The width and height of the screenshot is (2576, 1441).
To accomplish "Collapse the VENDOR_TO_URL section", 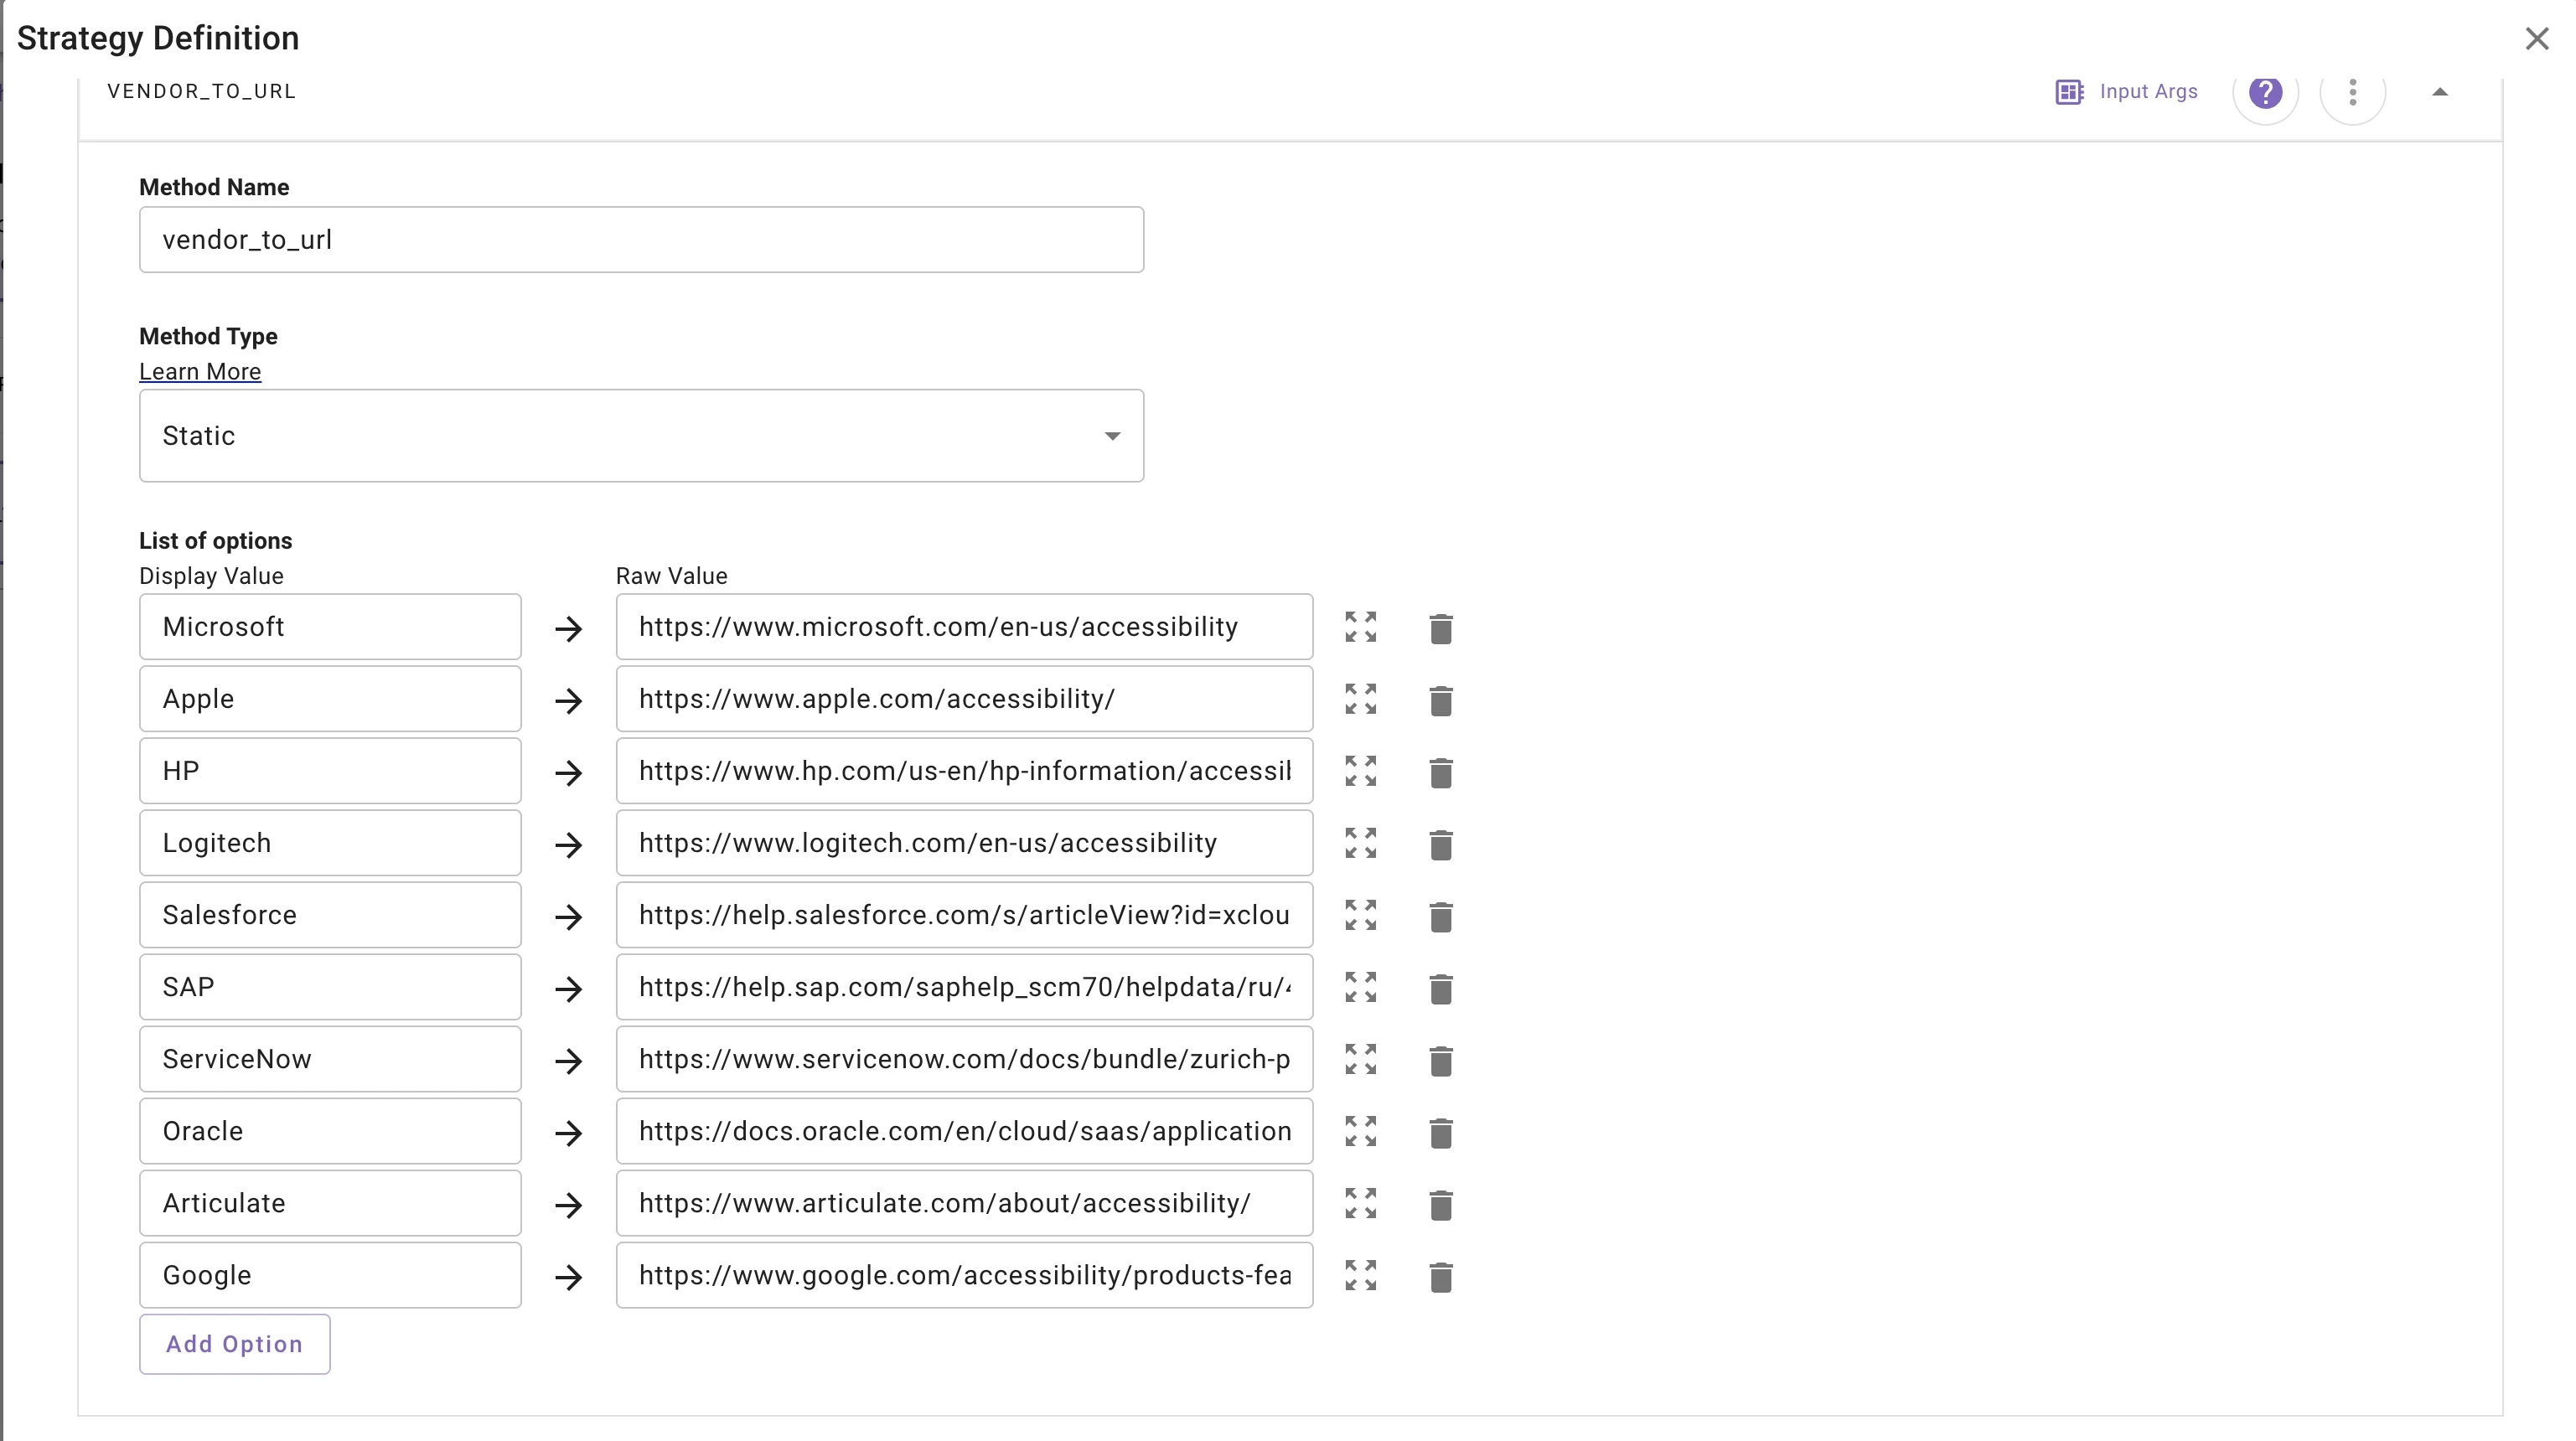I will [x=2439, y=92].
